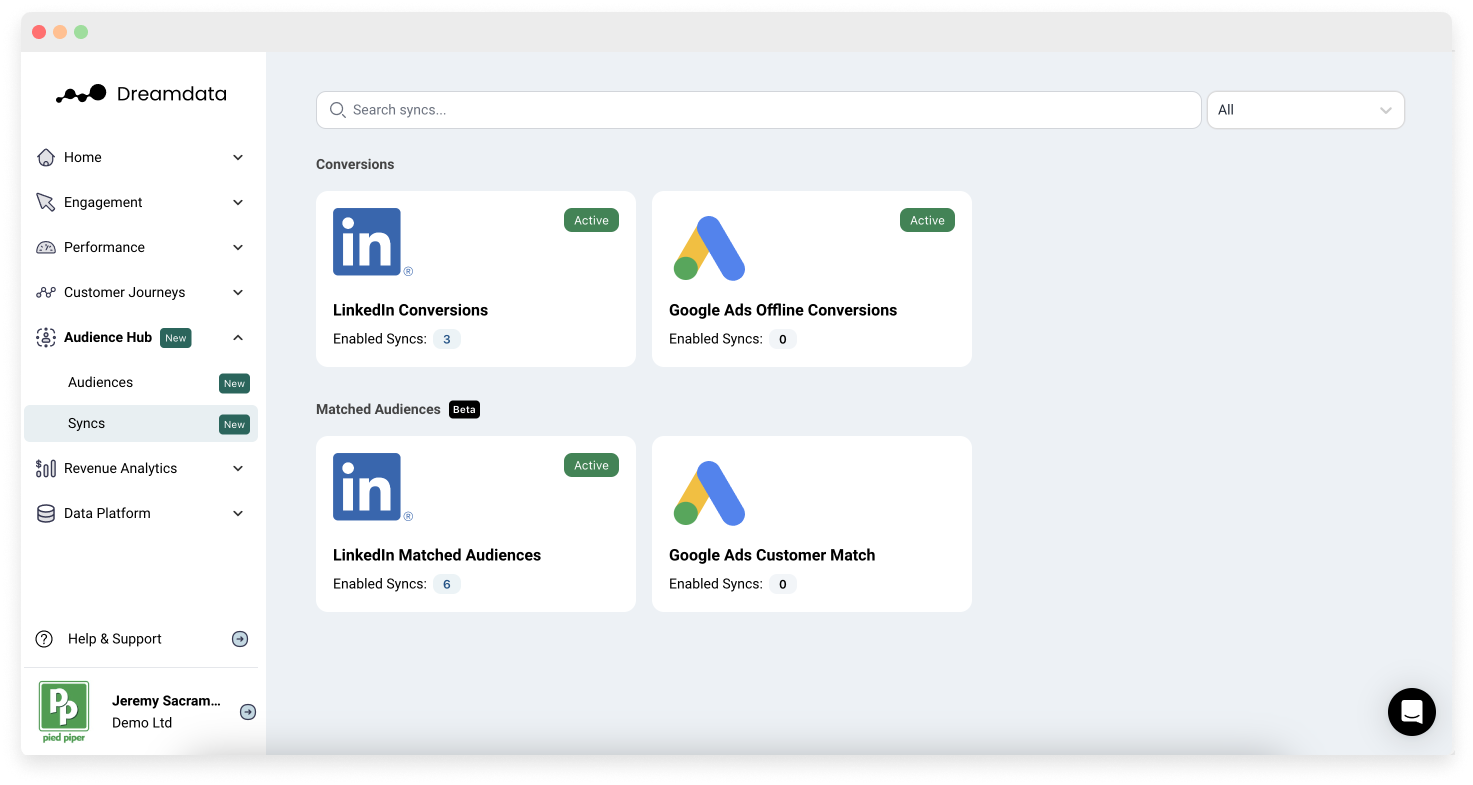Click the Jeremy Sacram... account name
The width and height of the screenshot is (1473, 785).
166,701
